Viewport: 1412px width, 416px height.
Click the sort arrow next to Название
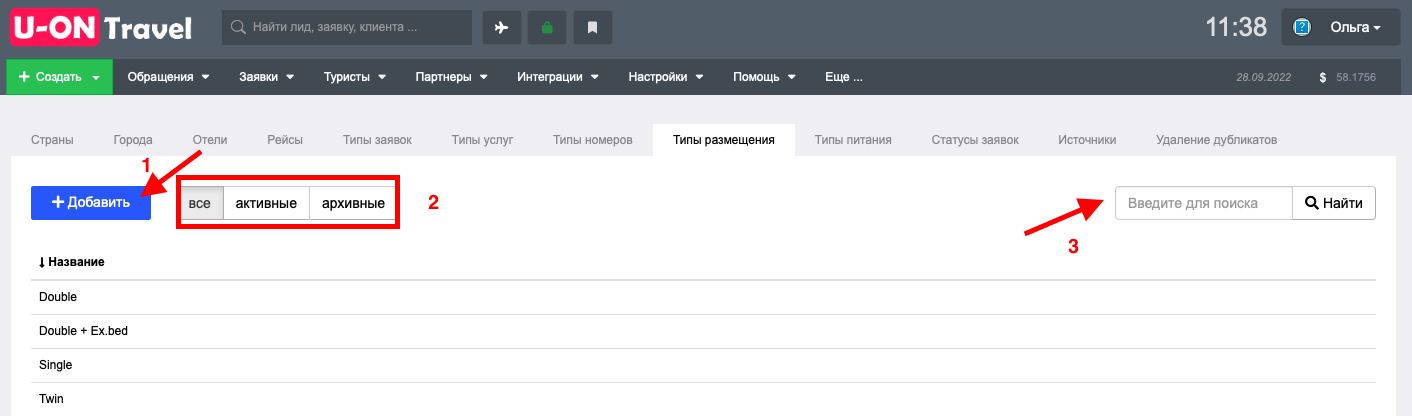(42, 262)
